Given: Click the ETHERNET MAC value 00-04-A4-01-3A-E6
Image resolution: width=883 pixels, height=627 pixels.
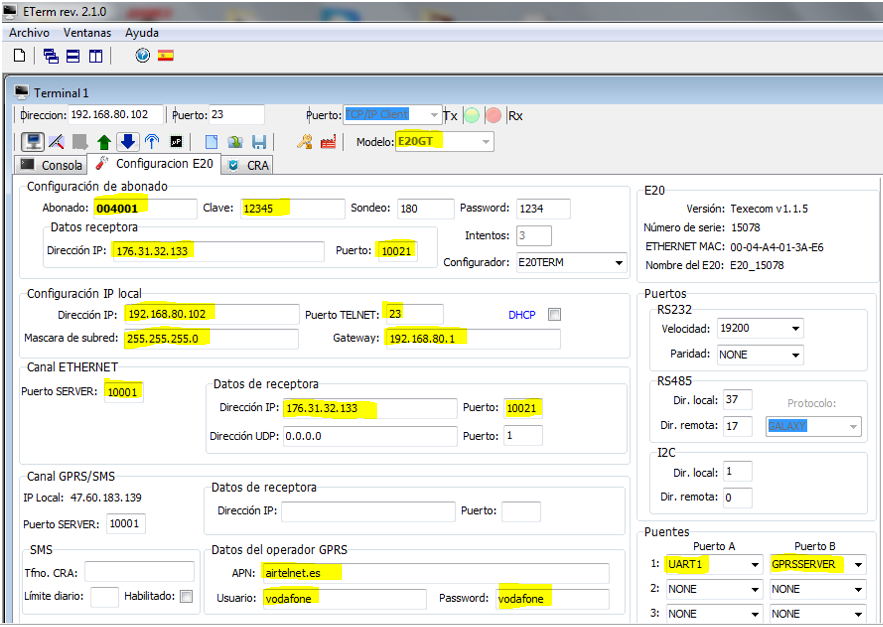Looking at the screenshot, I should point(777,247).
